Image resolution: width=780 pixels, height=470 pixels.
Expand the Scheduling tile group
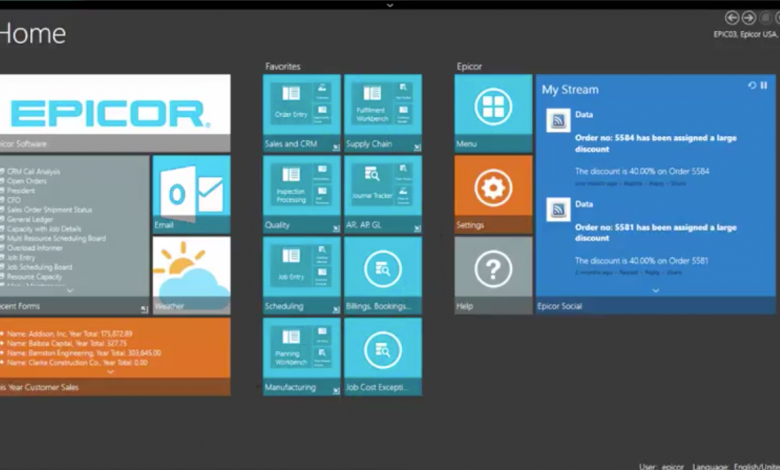tap(336, 309)
